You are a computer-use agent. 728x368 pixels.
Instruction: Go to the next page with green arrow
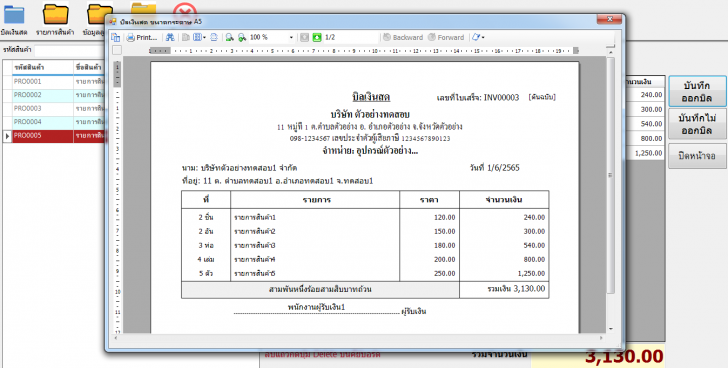tap(317, 37)
